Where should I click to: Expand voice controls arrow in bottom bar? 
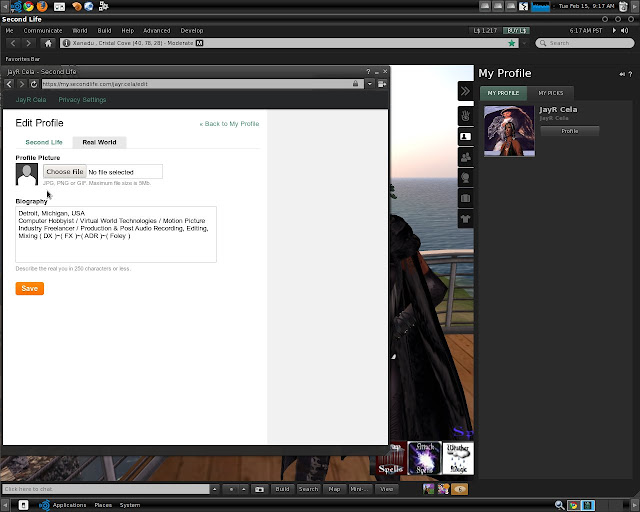[x=244, y=489]
